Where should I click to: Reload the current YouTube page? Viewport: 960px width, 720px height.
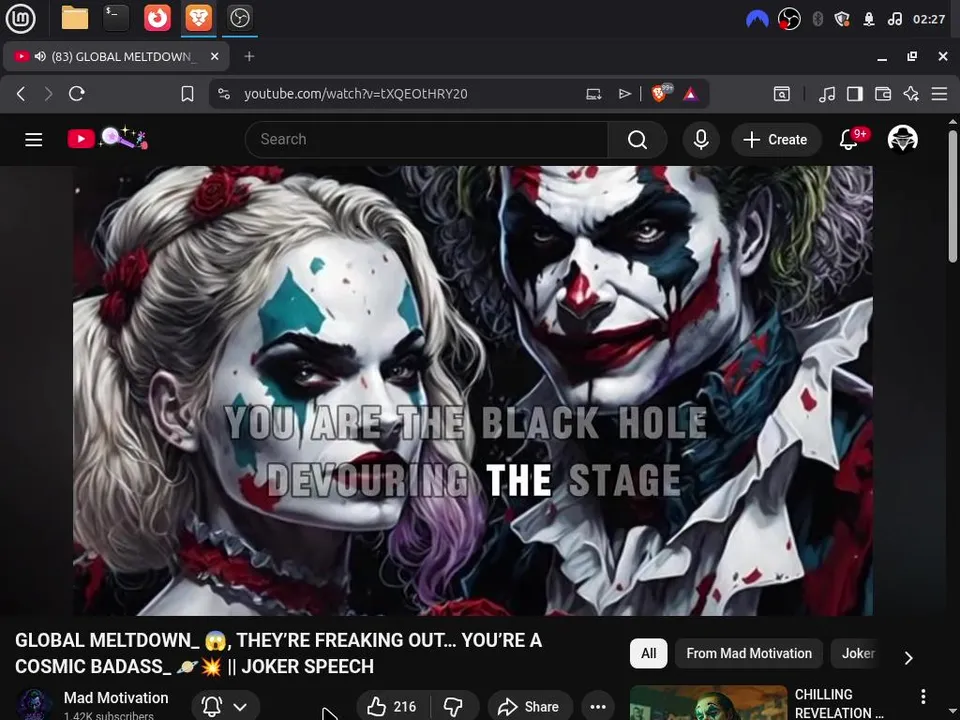[x=77, y=94]
